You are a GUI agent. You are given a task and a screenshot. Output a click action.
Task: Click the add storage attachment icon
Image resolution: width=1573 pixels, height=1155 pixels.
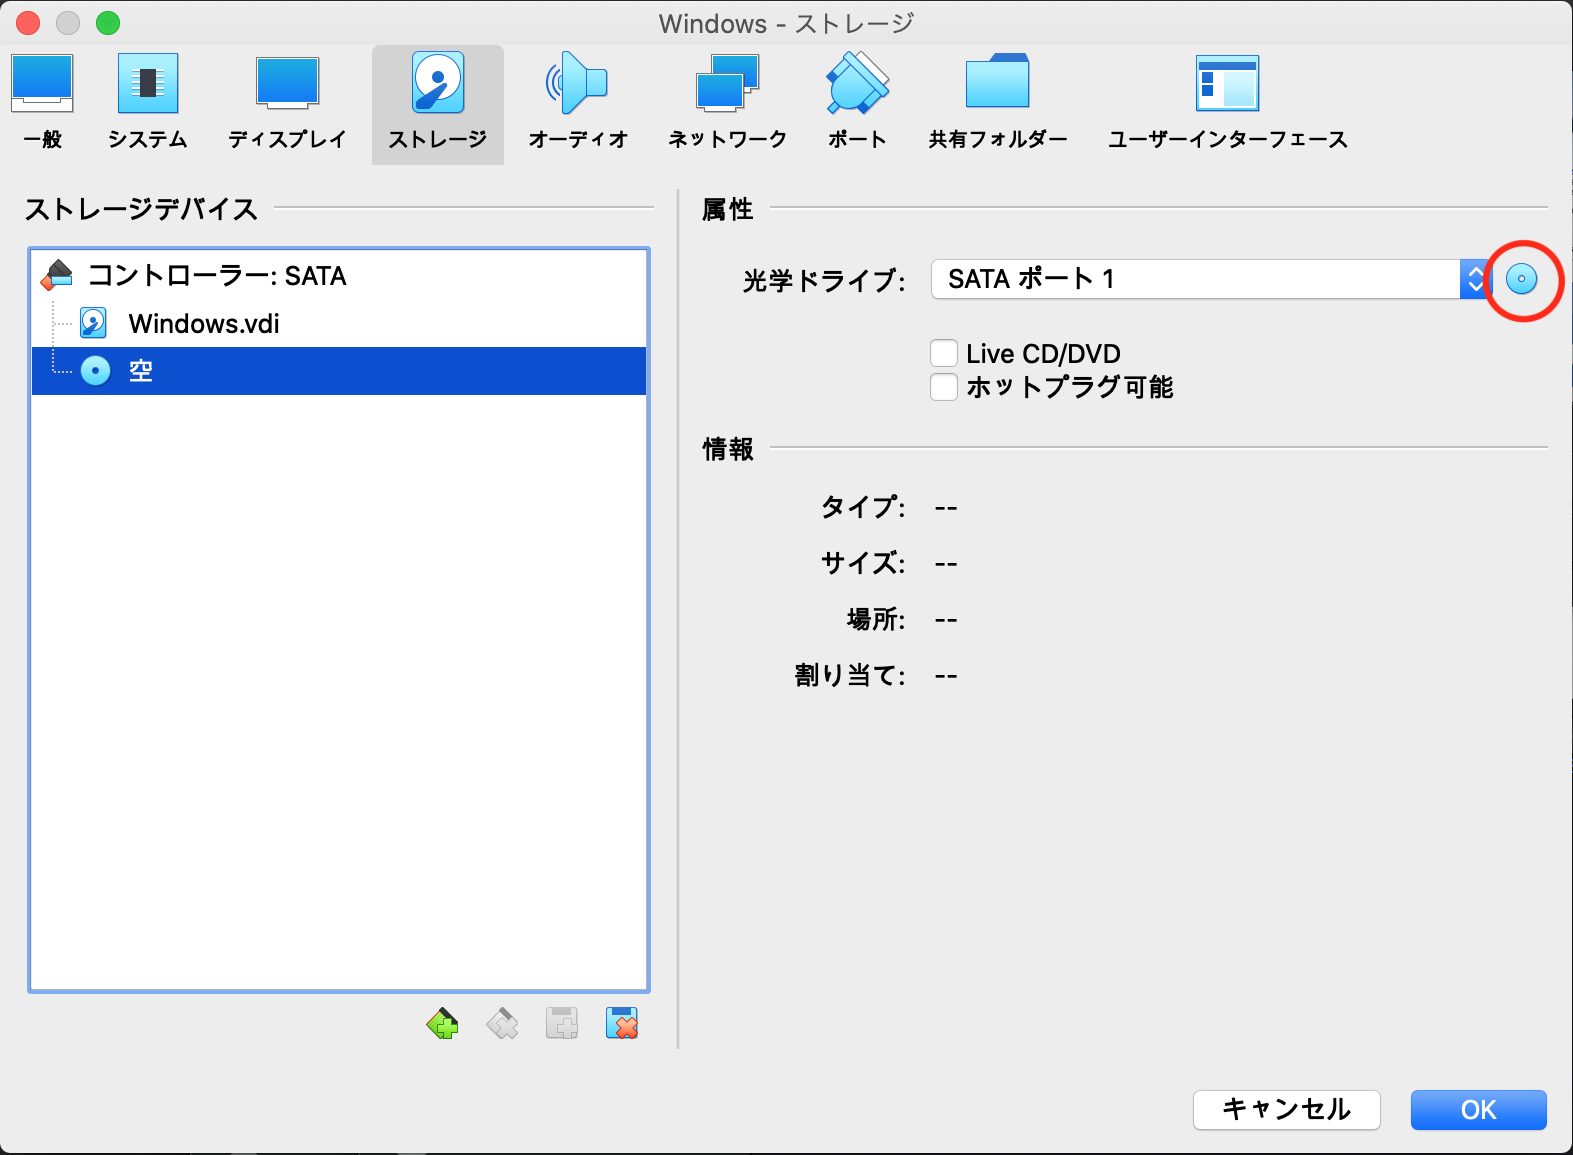pyautogui.click(x=562, y=1024)
